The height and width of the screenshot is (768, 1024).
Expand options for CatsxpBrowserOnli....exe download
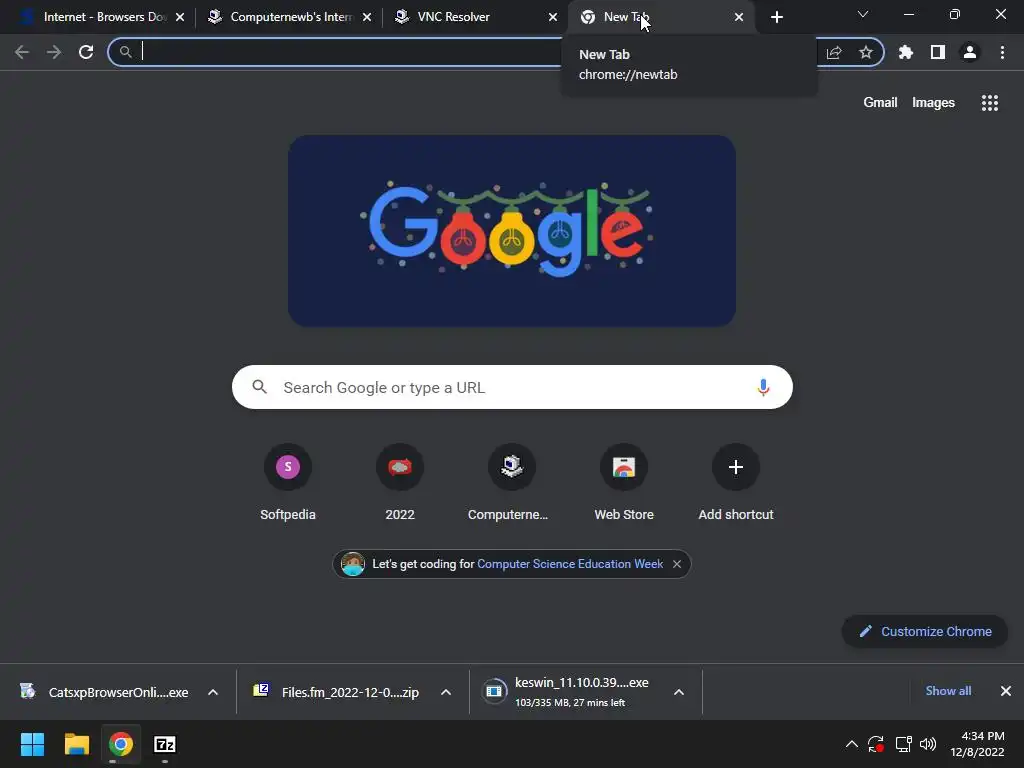pyautogui.click(x=213, y=692)
